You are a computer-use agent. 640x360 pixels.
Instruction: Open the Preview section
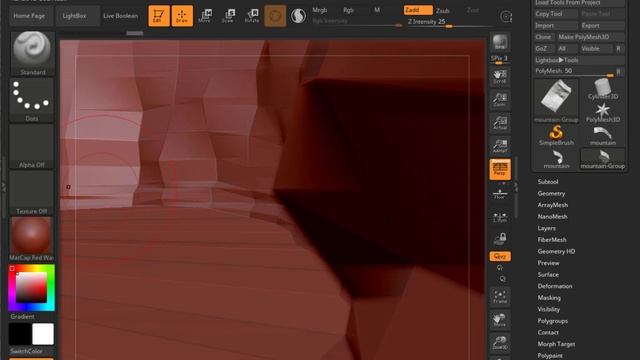[548, 263]
